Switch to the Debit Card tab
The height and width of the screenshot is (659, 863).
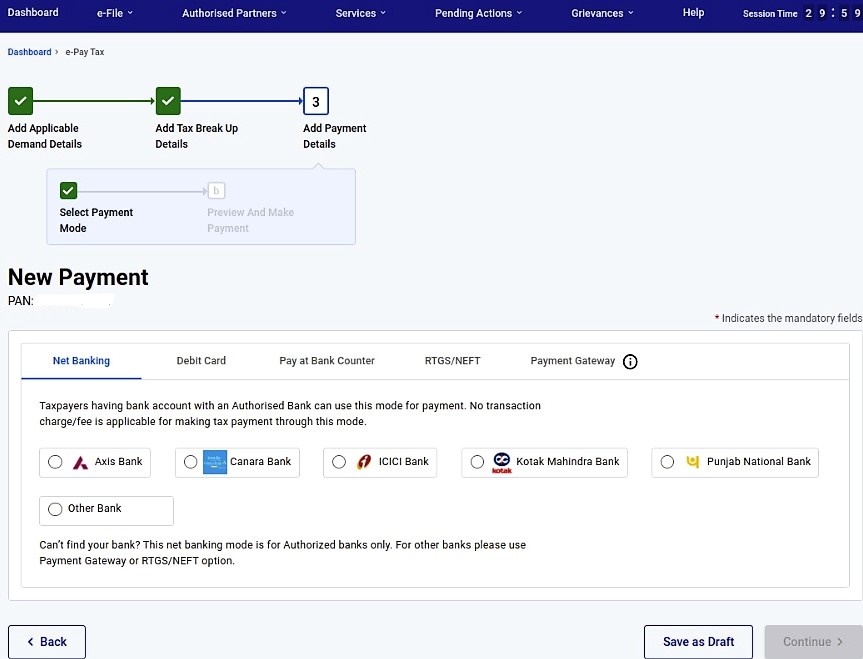(200, 361)
